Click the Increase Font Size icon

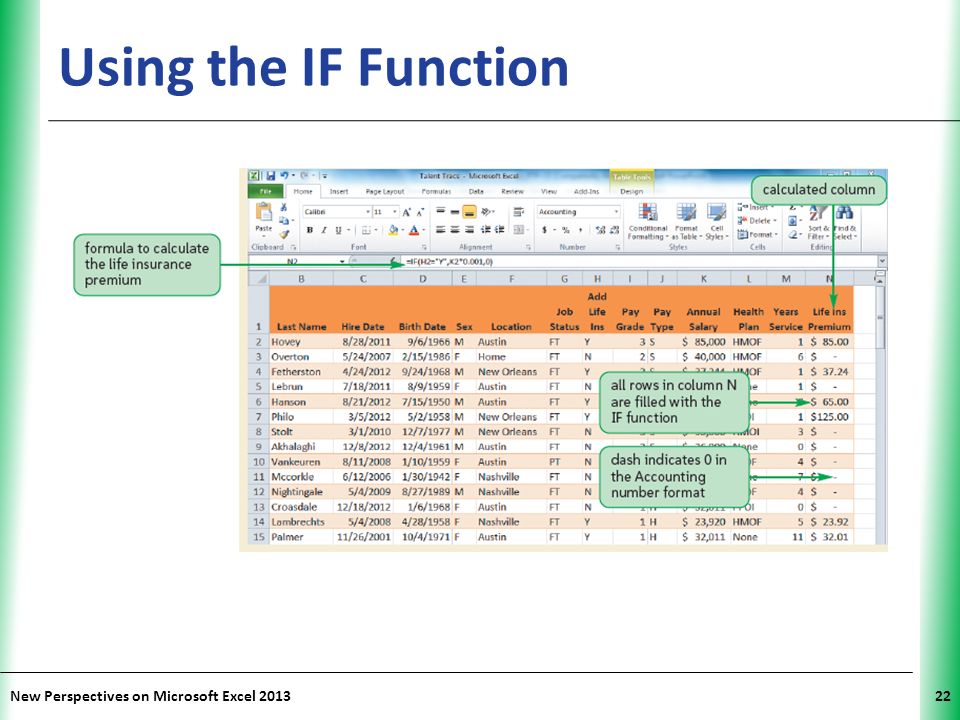pos(407,212)
